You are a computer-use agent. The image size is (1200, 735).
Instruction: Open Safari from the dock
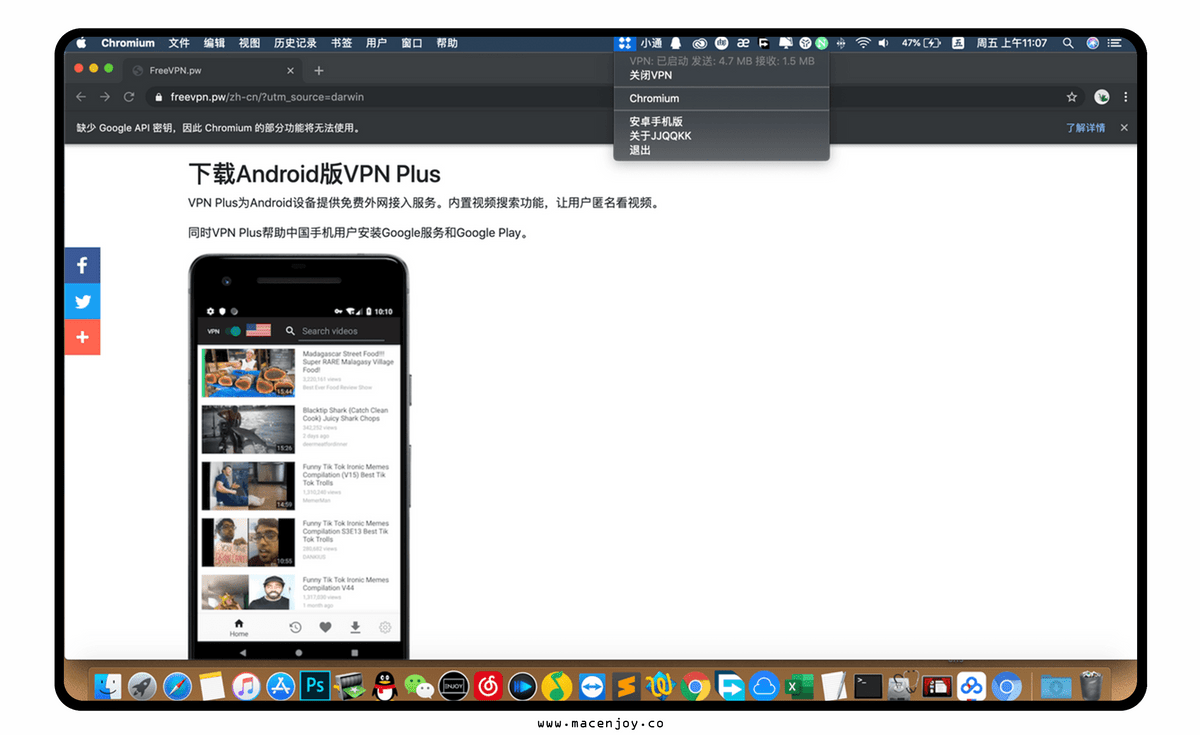178,686
